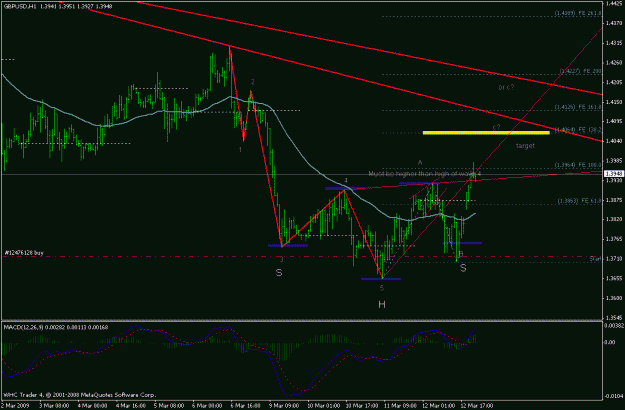Select the yellow target line
625x410 pixels.
coord(486,133)
